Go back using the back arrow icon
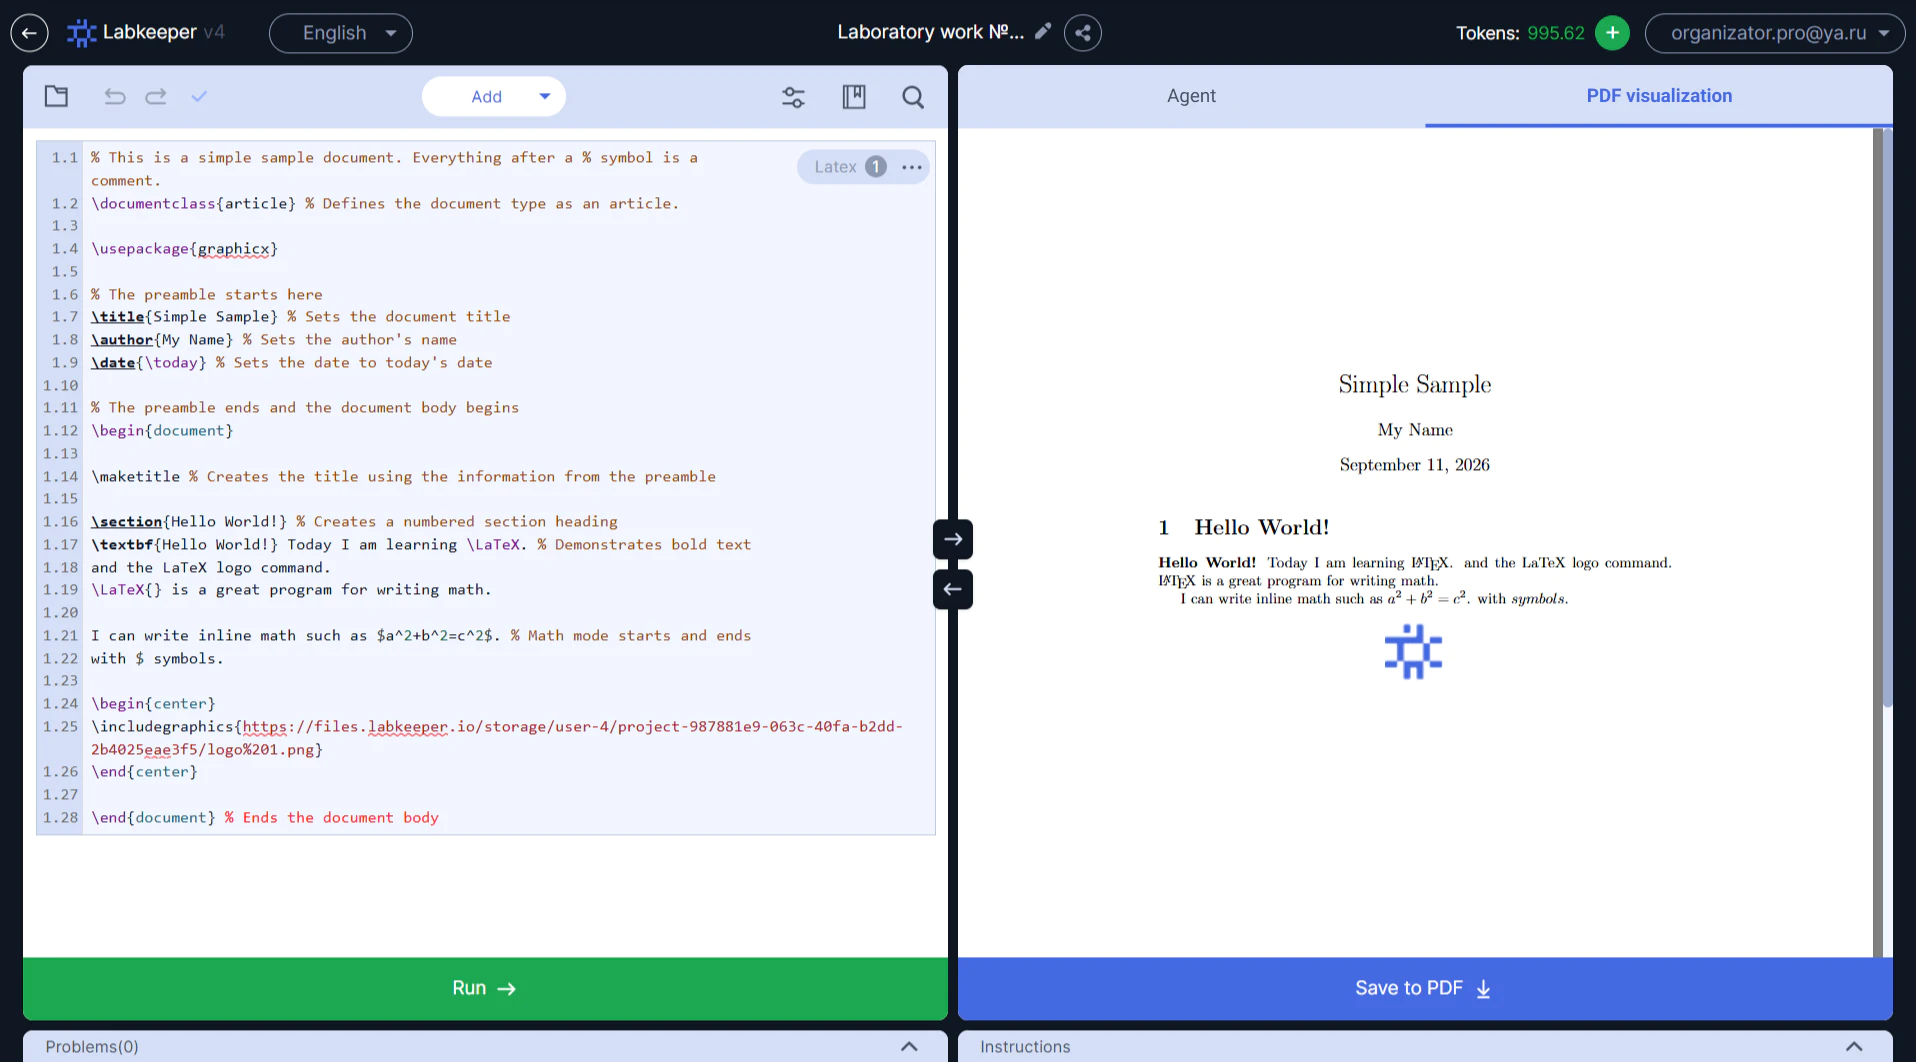1916x1062 pixels. tap(29, 33)
